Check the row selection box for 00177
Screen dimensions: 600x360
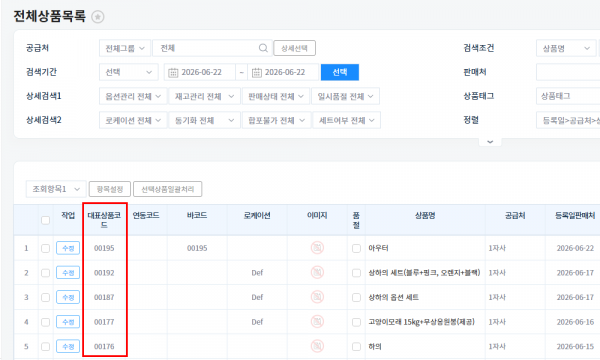point(46,322)
